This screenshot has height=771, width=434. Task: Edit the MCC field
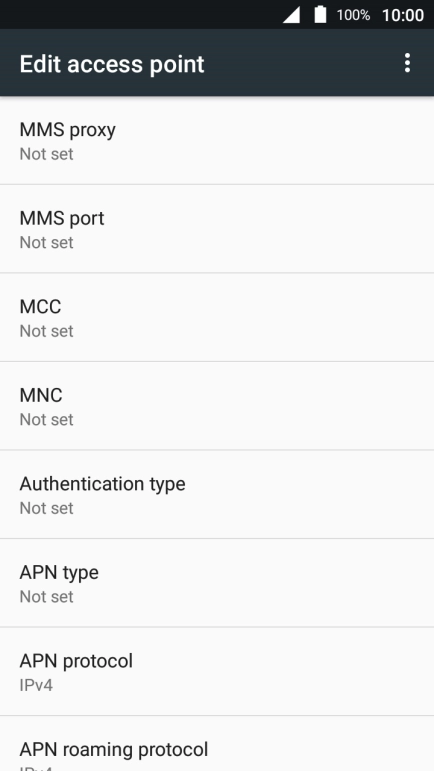[x=217, y=318]
